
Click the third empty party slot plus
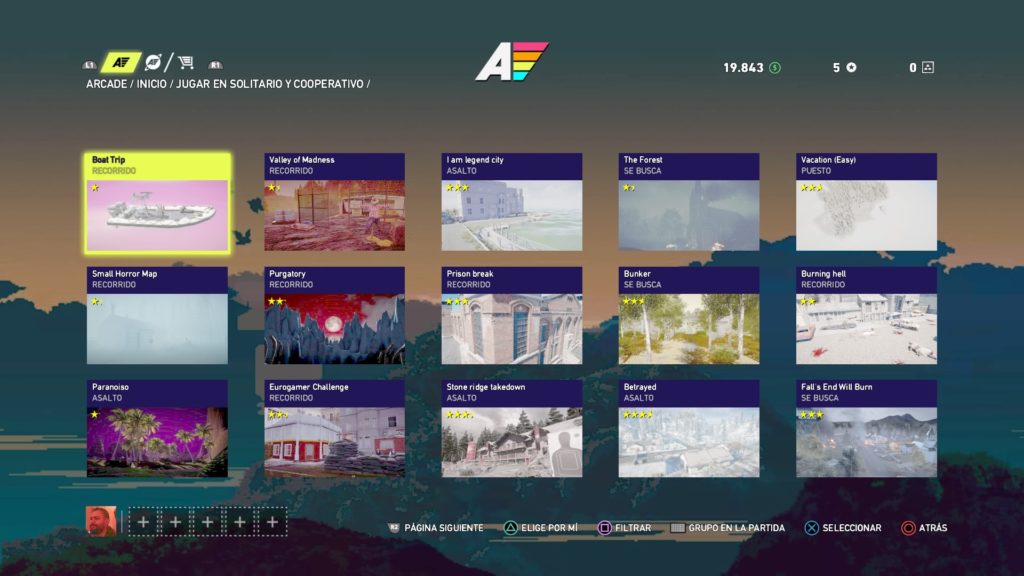pos(208,522)
